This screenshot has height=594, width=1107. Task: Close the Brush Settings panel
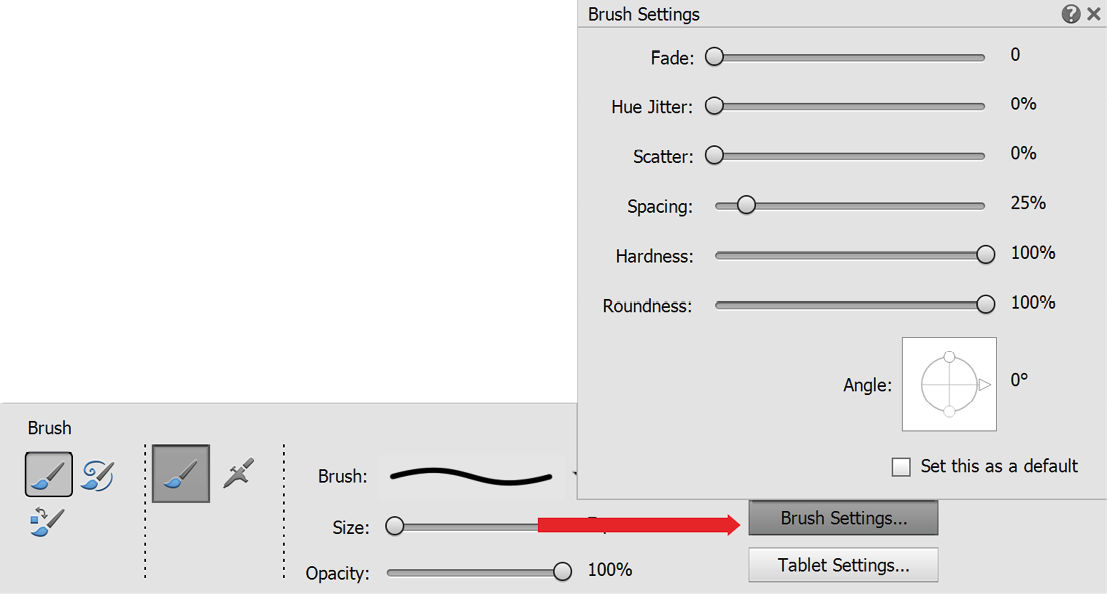pyautogui.click(x=1094, y=14)
